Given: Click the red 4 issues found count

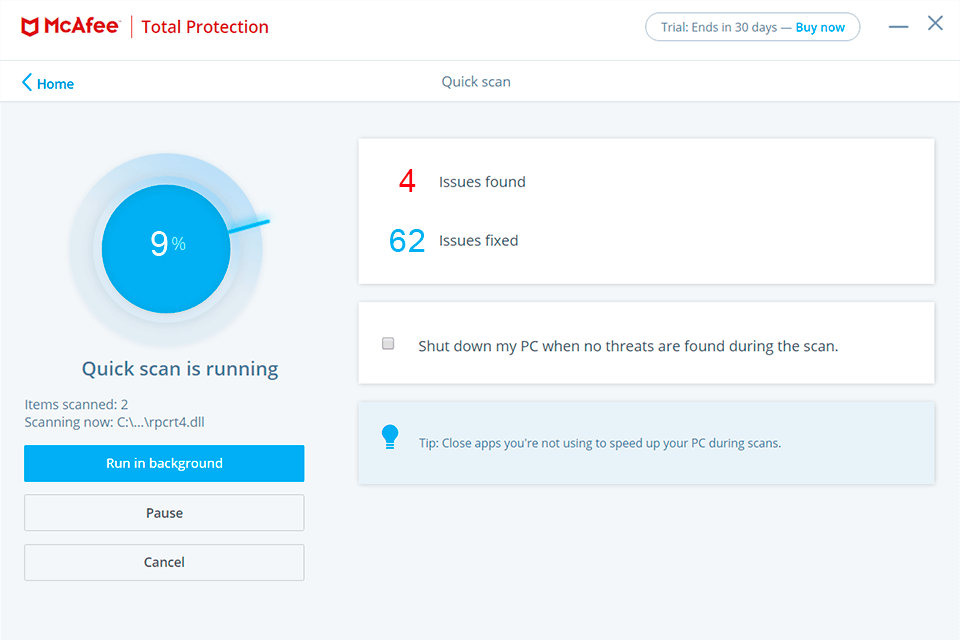Looking at the screenshot, I should coord(407,182).
